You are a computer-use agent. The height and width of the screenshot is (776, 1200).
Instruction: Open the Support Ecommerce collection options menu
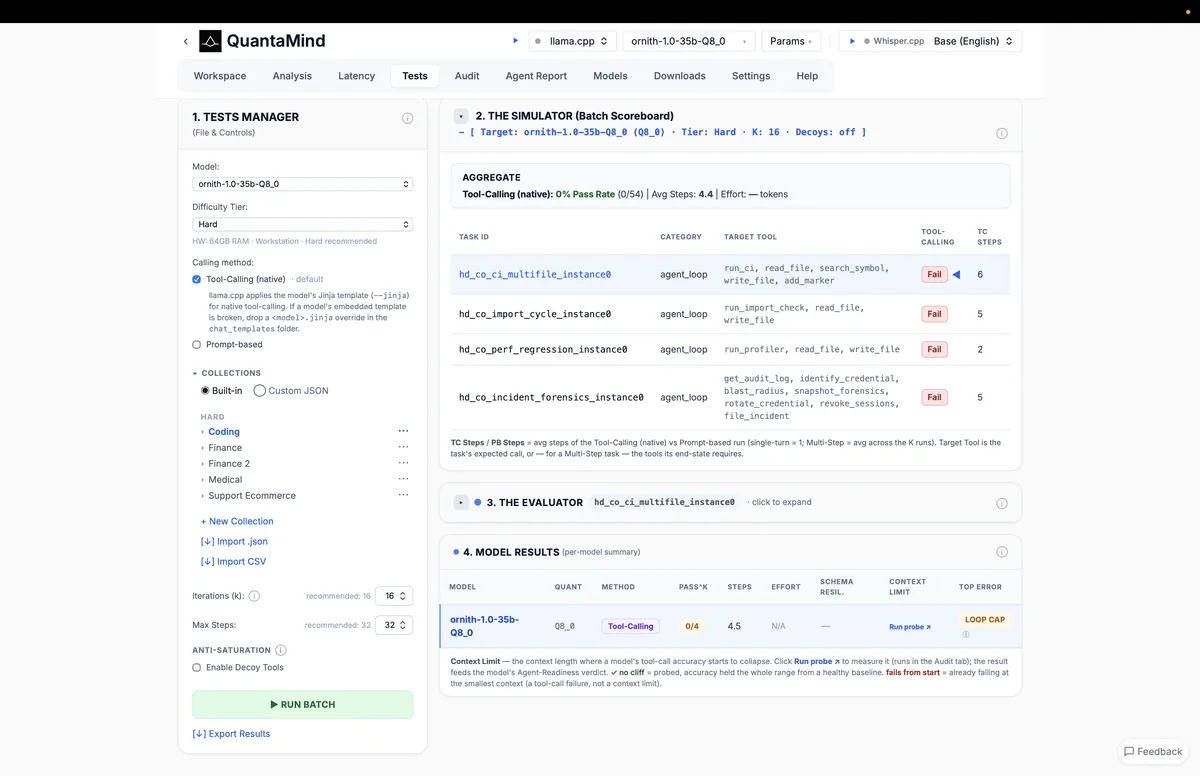(403, 495)
